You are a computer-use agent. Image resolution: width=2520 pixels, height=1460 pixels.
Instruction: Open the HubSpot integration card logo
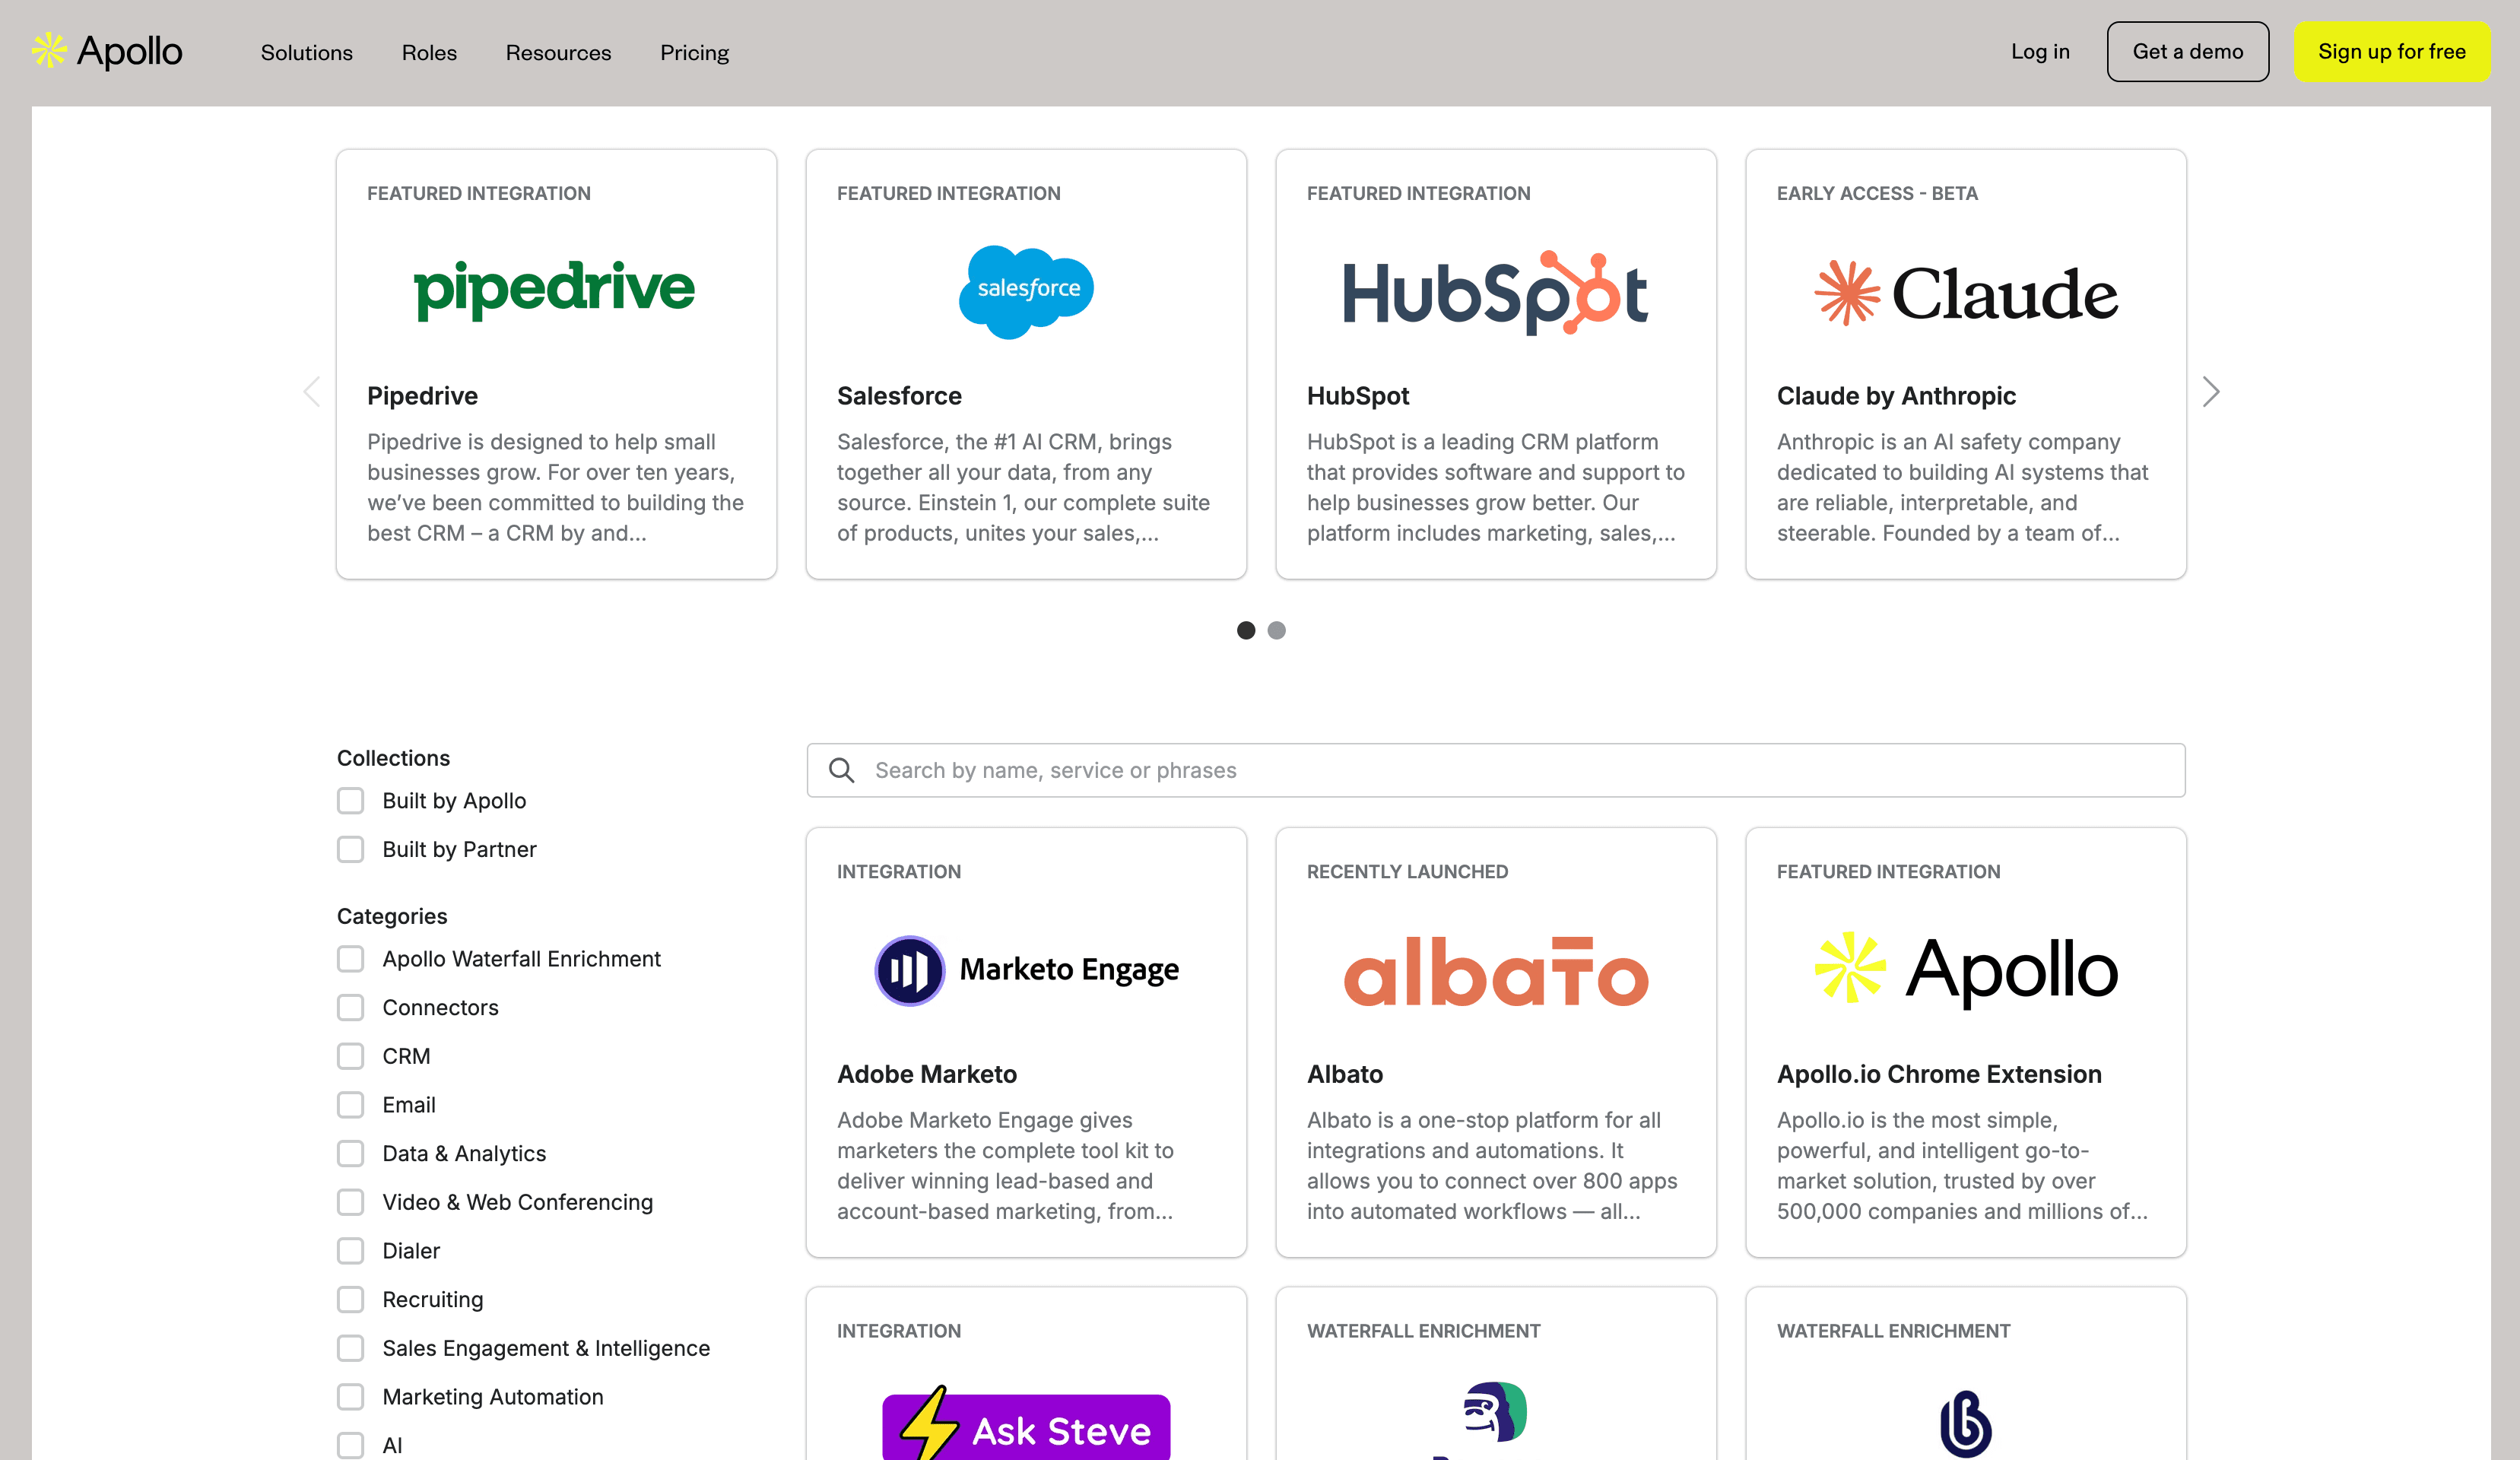[1494, 293]
